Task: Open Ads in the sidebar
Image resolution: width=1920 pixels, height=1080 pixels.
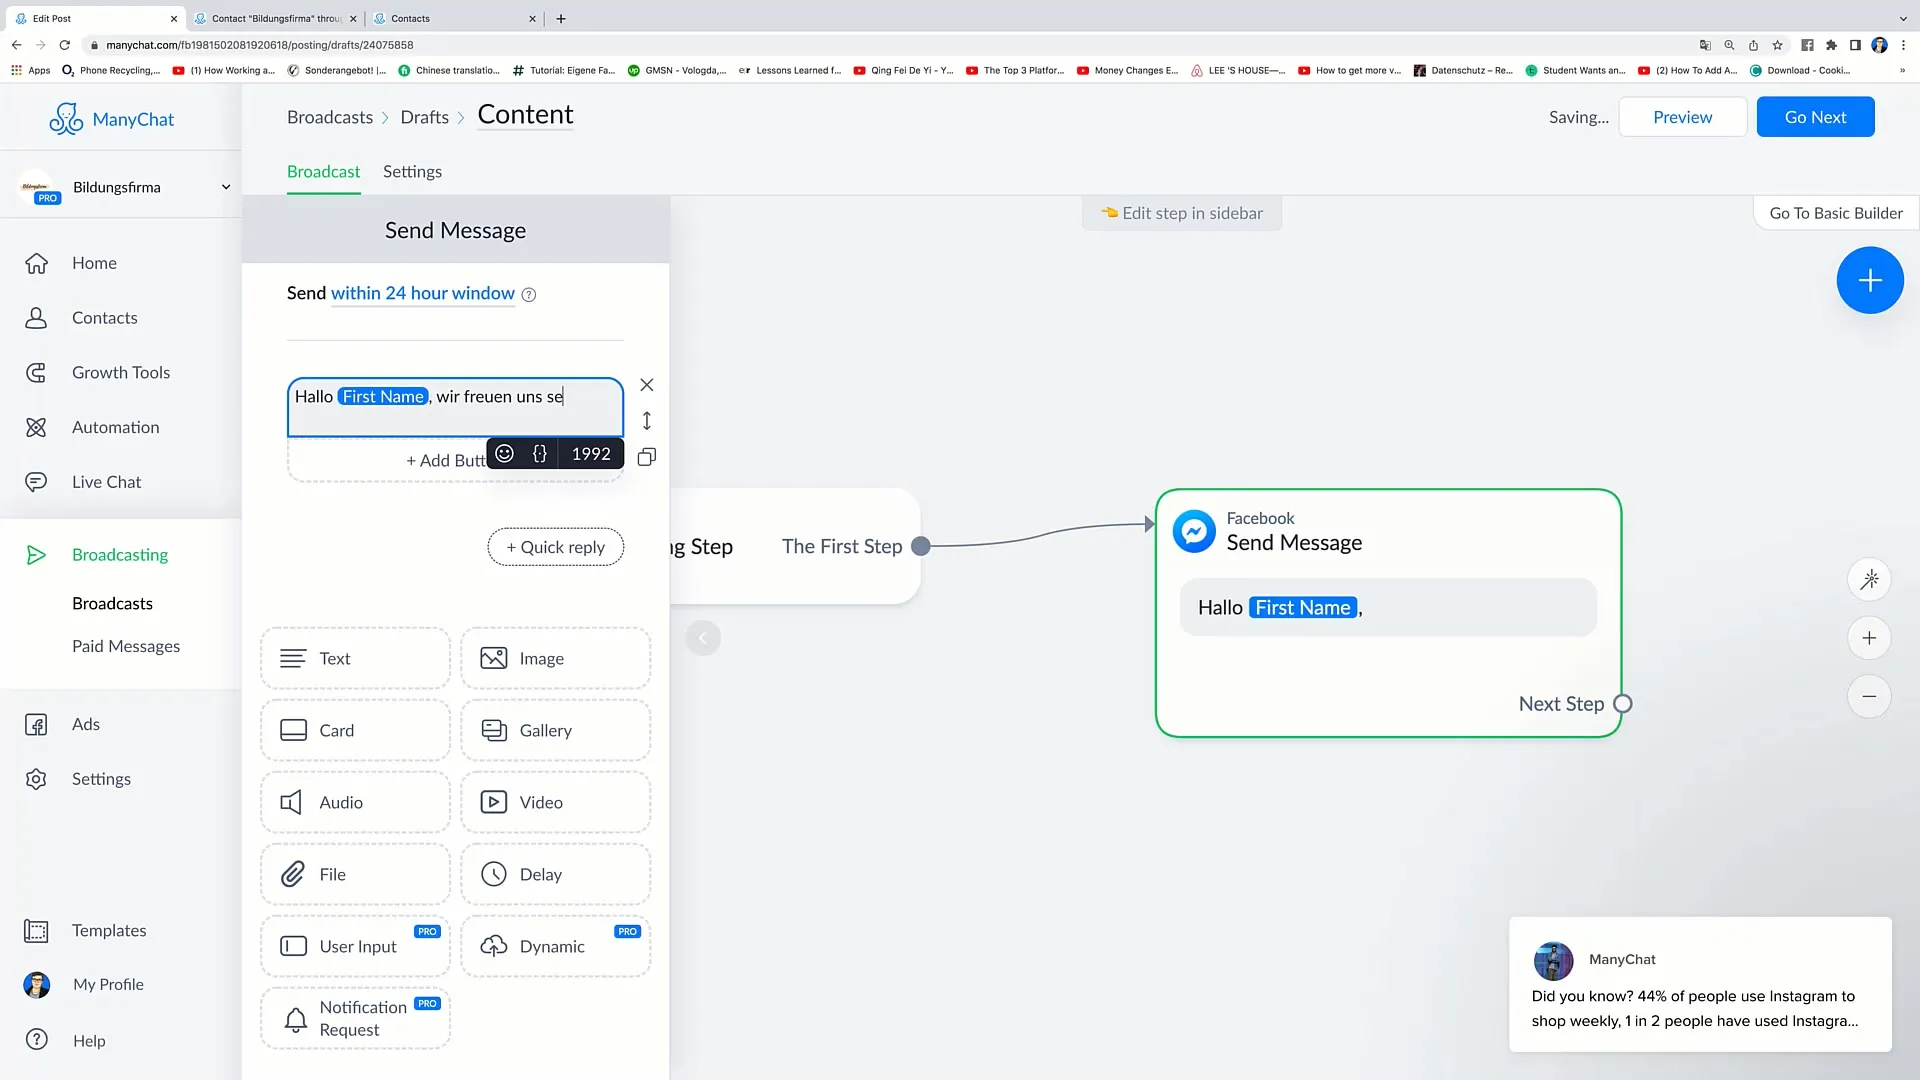Action: coord(85,724)
